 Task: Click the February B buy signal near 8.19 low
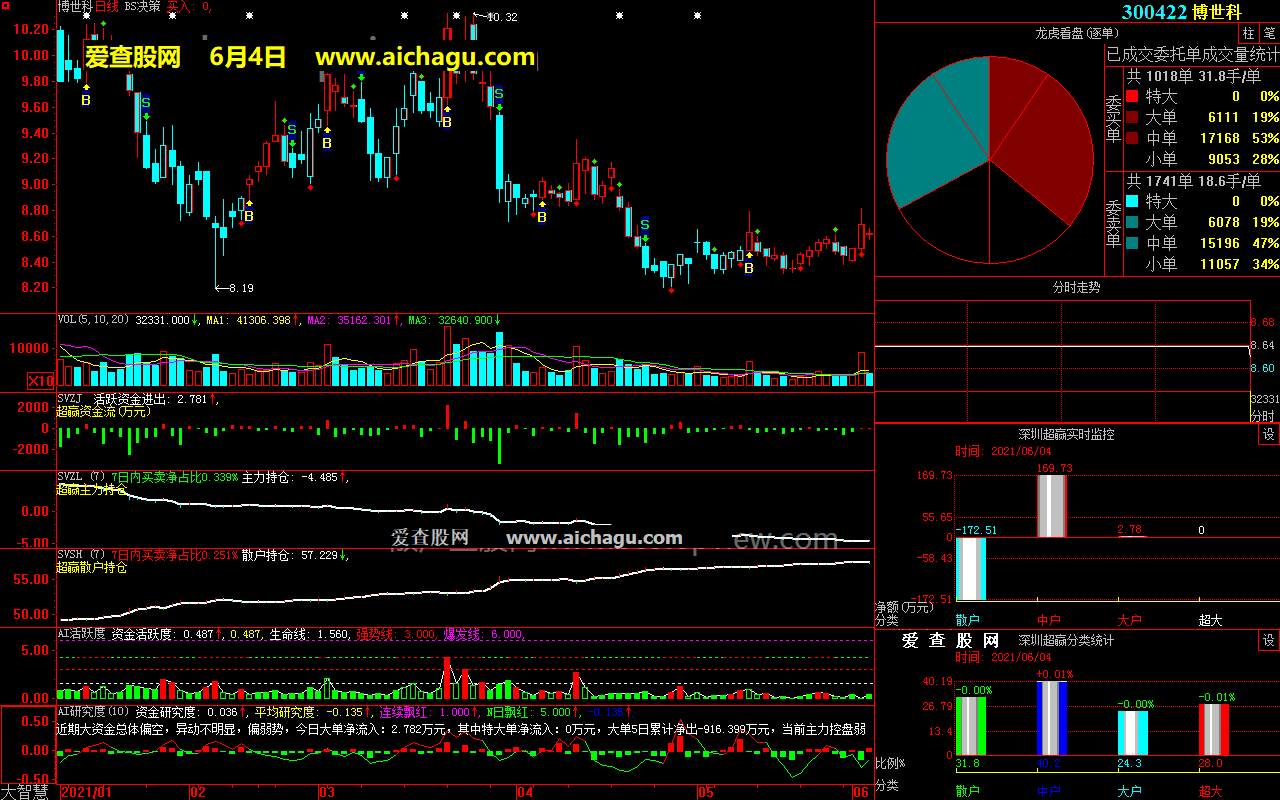click(249, 215)
